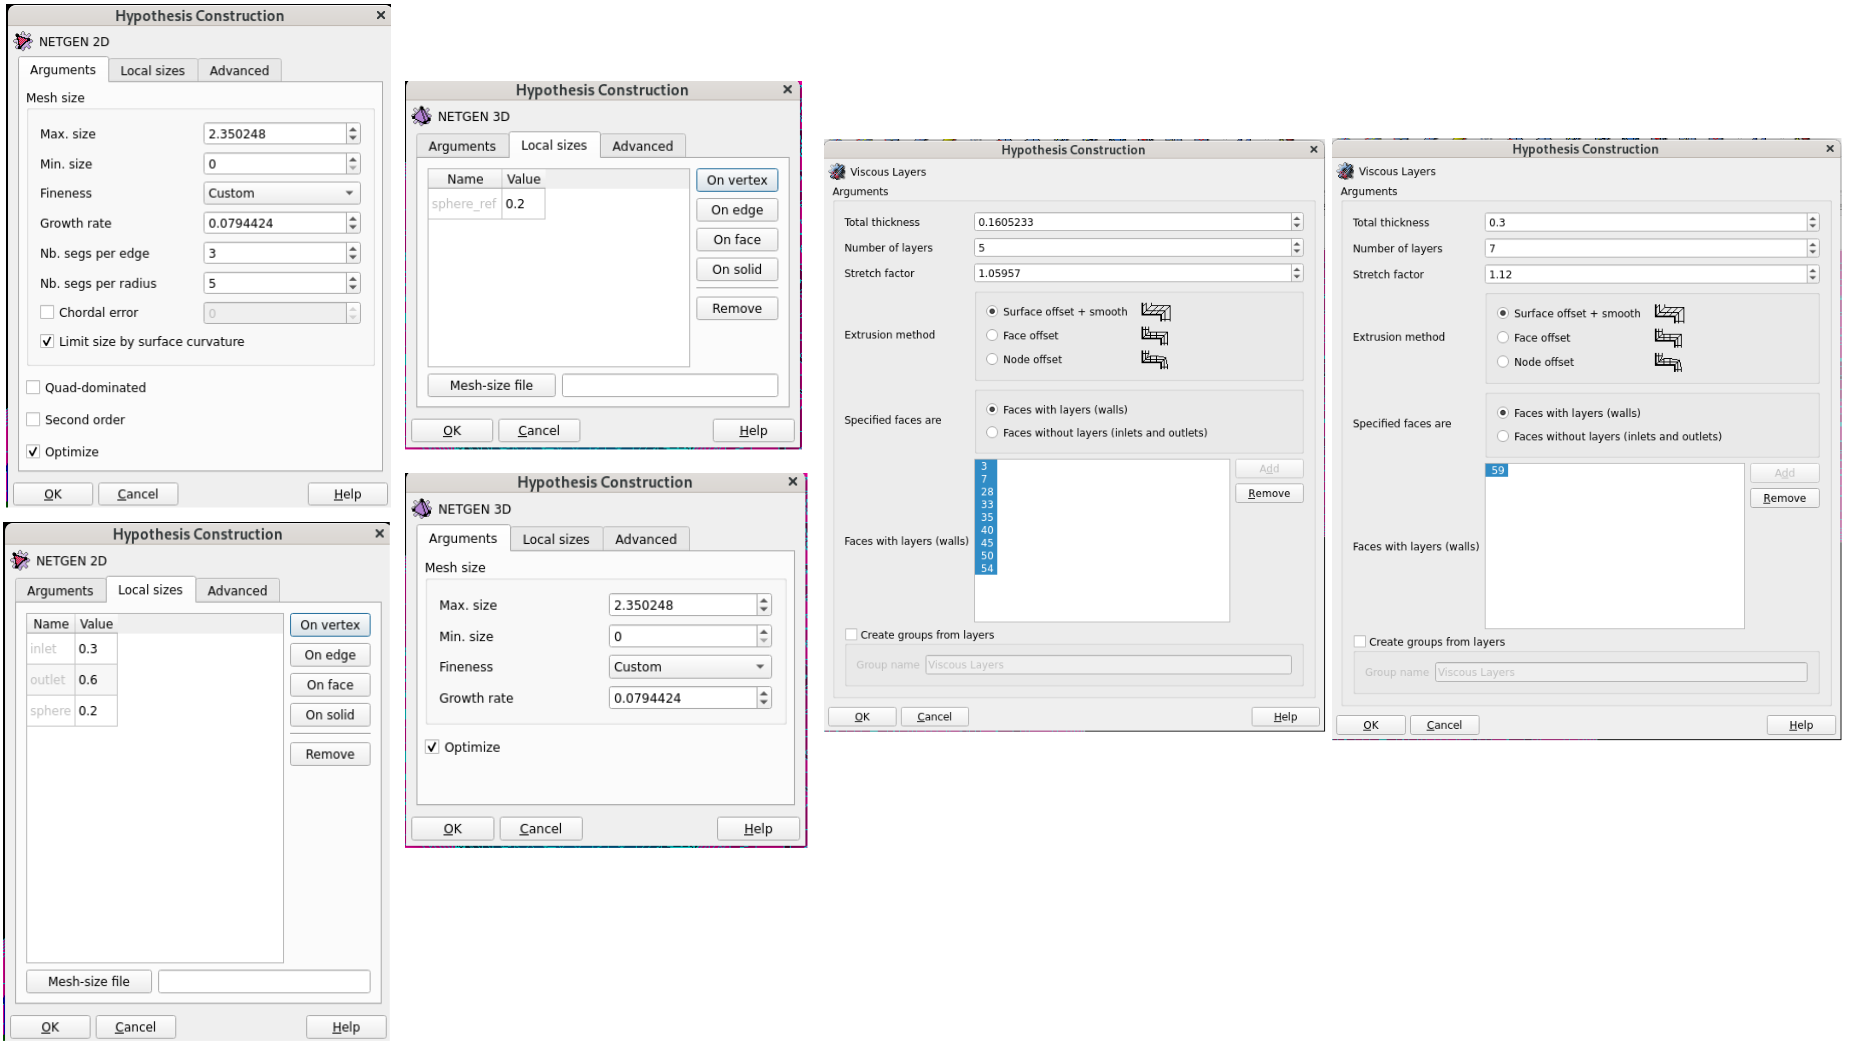Click Node offset icon in 7-layer Viscous Layers dialog
Viewport: 1858px width, 1051px height.
tap(1667, 362)
